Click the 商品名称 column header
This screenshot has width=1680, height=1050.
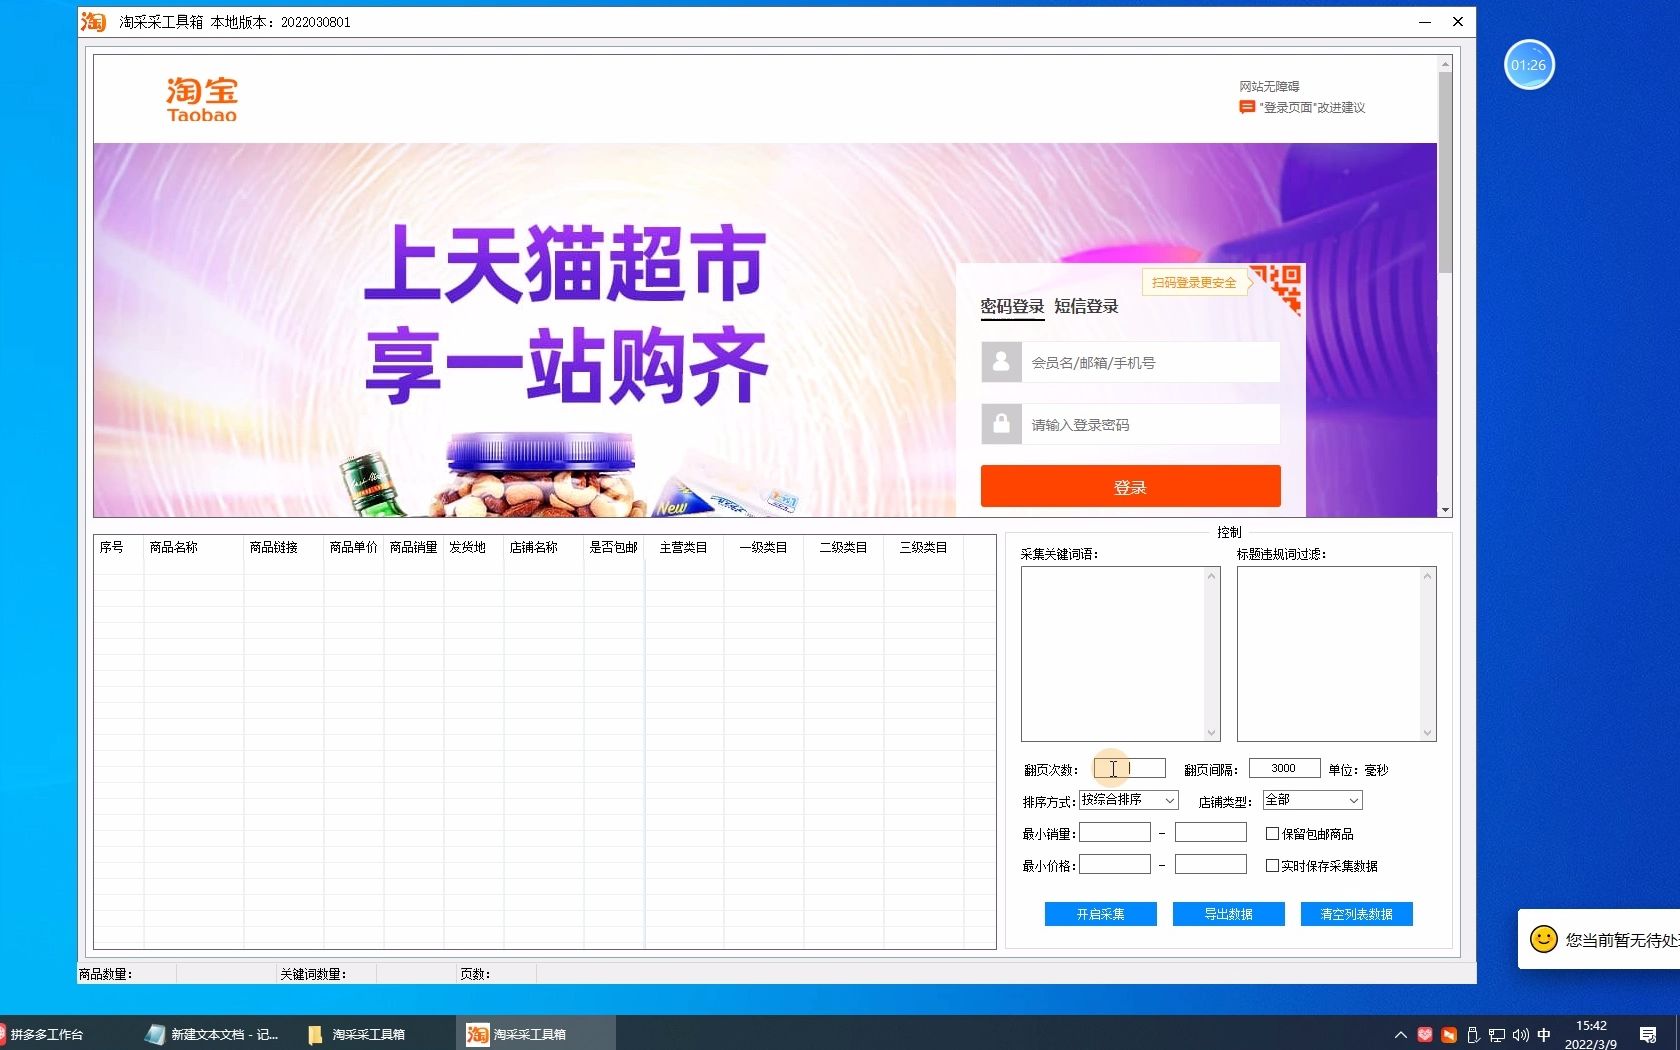(x=194, y=547)
